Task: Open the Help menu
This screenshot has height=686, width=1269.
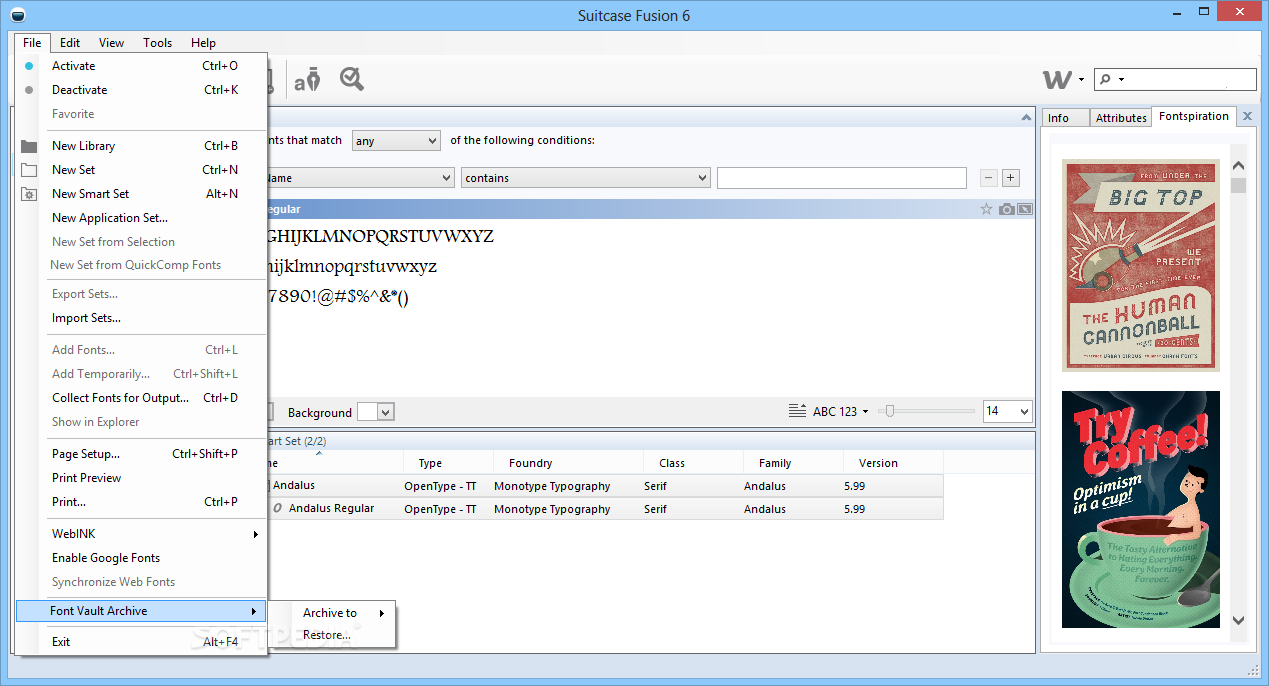Action: pos(203,43)
